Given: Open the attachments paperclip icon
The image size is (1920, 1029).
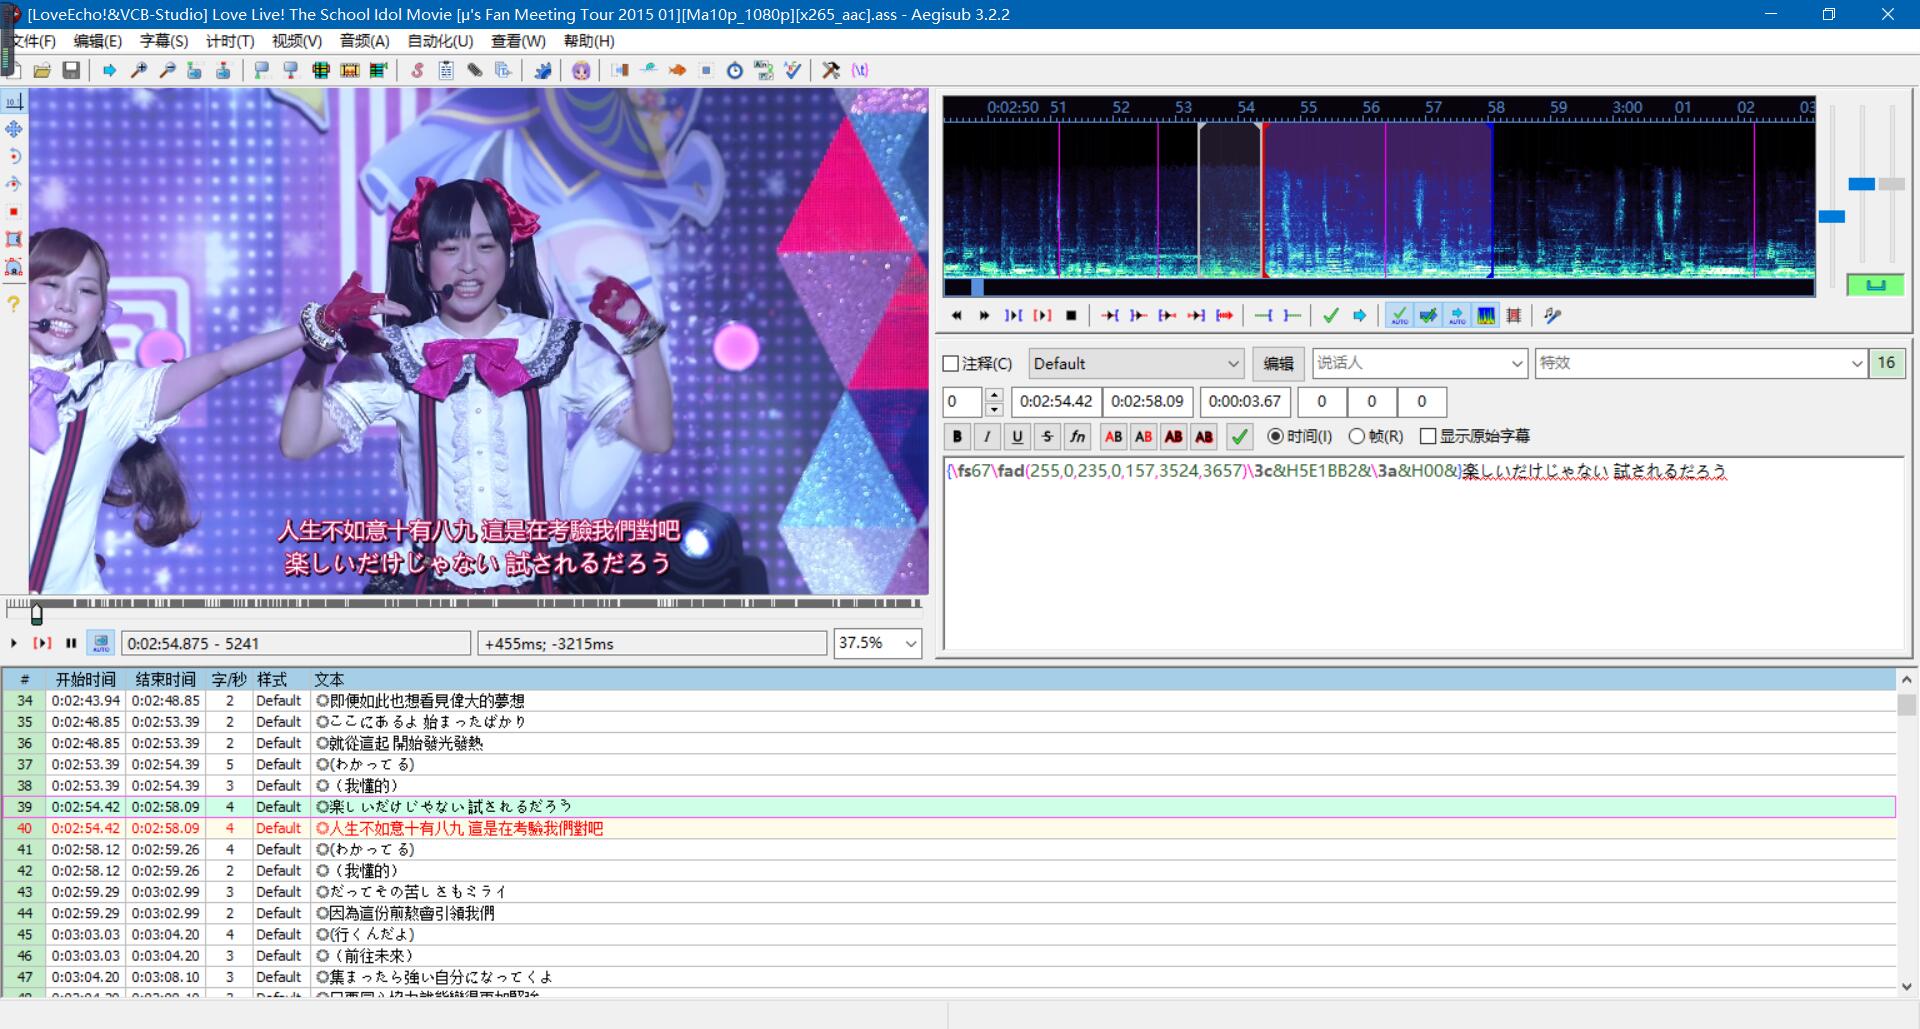Looking at the screenshot, I should [x=475, y=70].
